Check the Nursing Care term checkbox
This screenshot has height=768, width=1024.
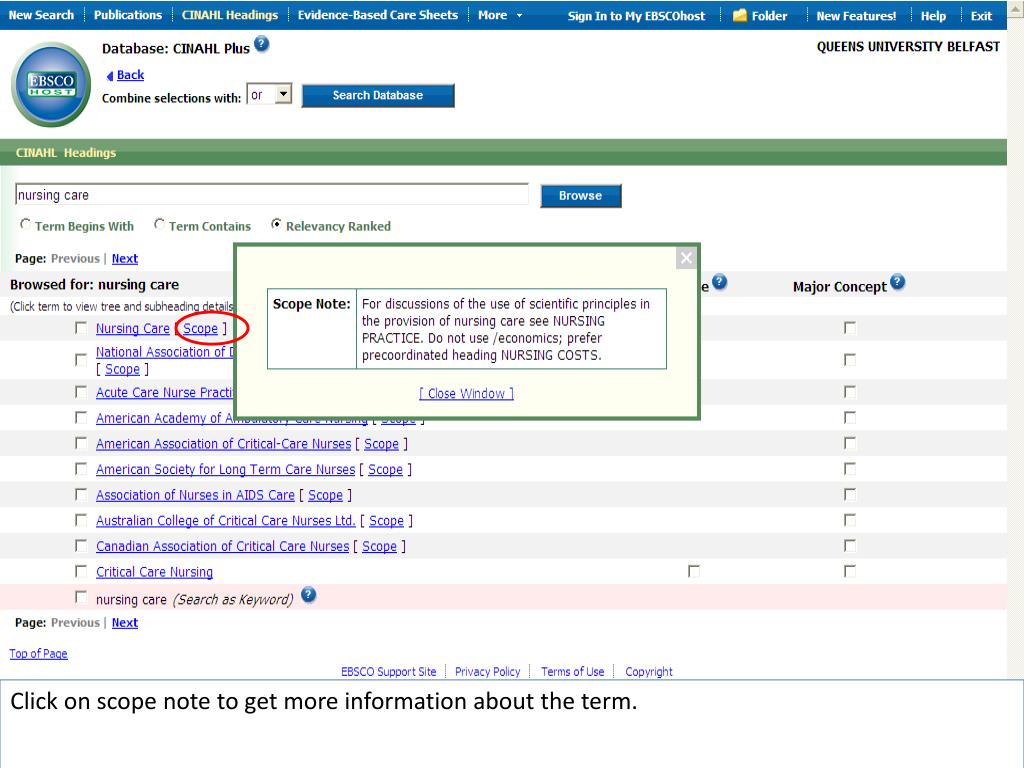[81, 328]
